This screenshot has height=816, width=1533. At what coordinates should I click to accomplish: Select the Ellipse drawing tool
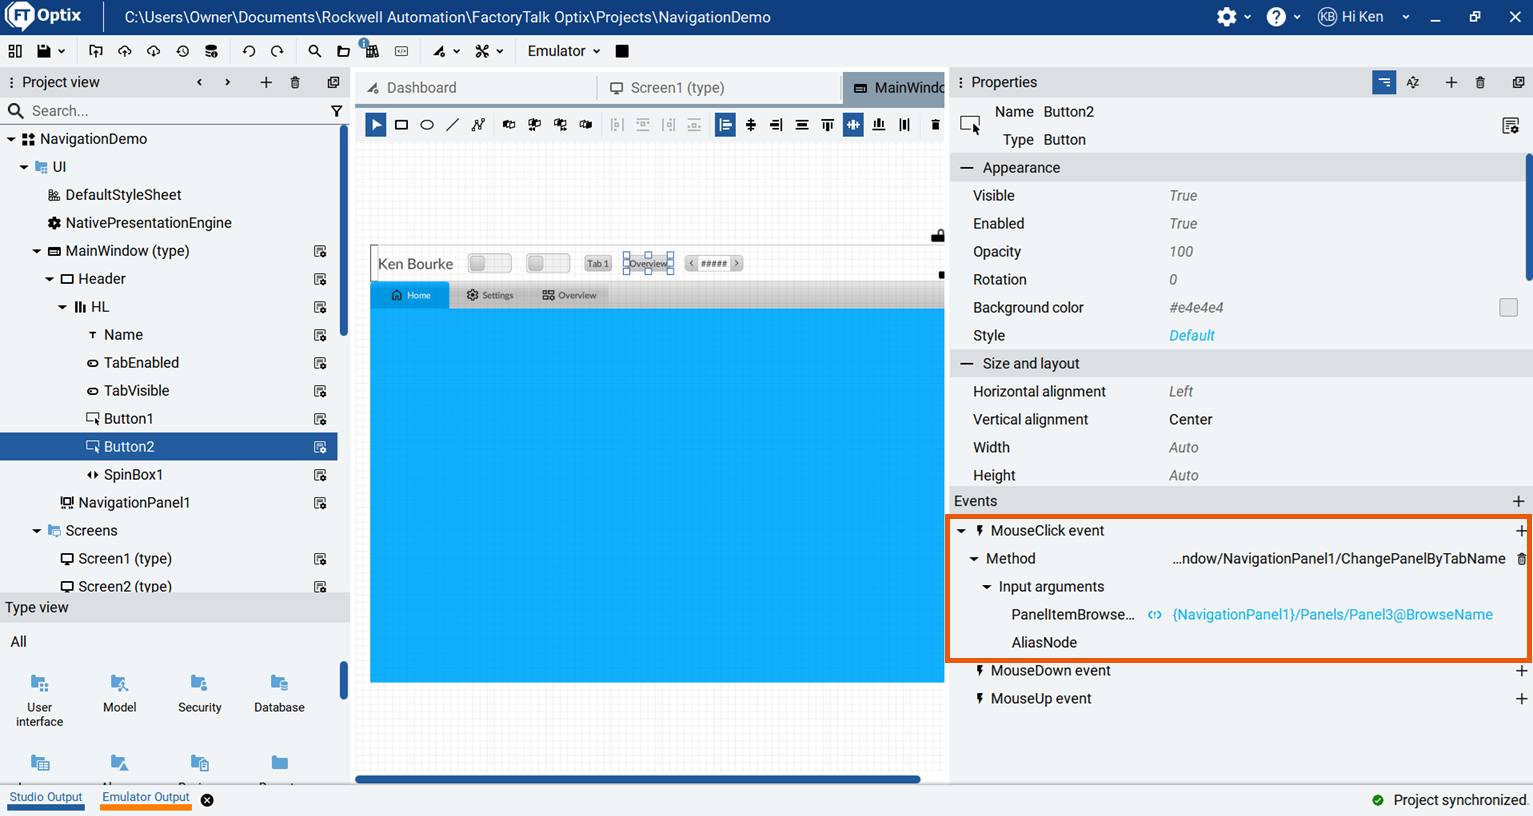click(x=427, y=125)
